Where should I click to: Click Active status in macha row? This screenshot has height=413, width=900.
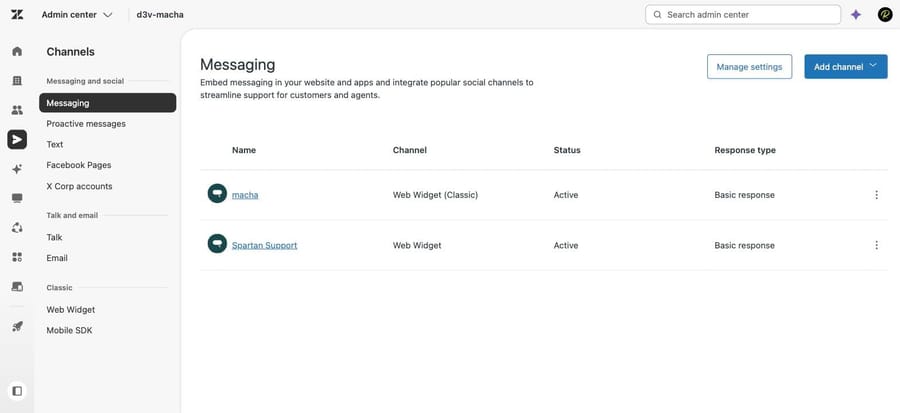[x=566, y=195]
